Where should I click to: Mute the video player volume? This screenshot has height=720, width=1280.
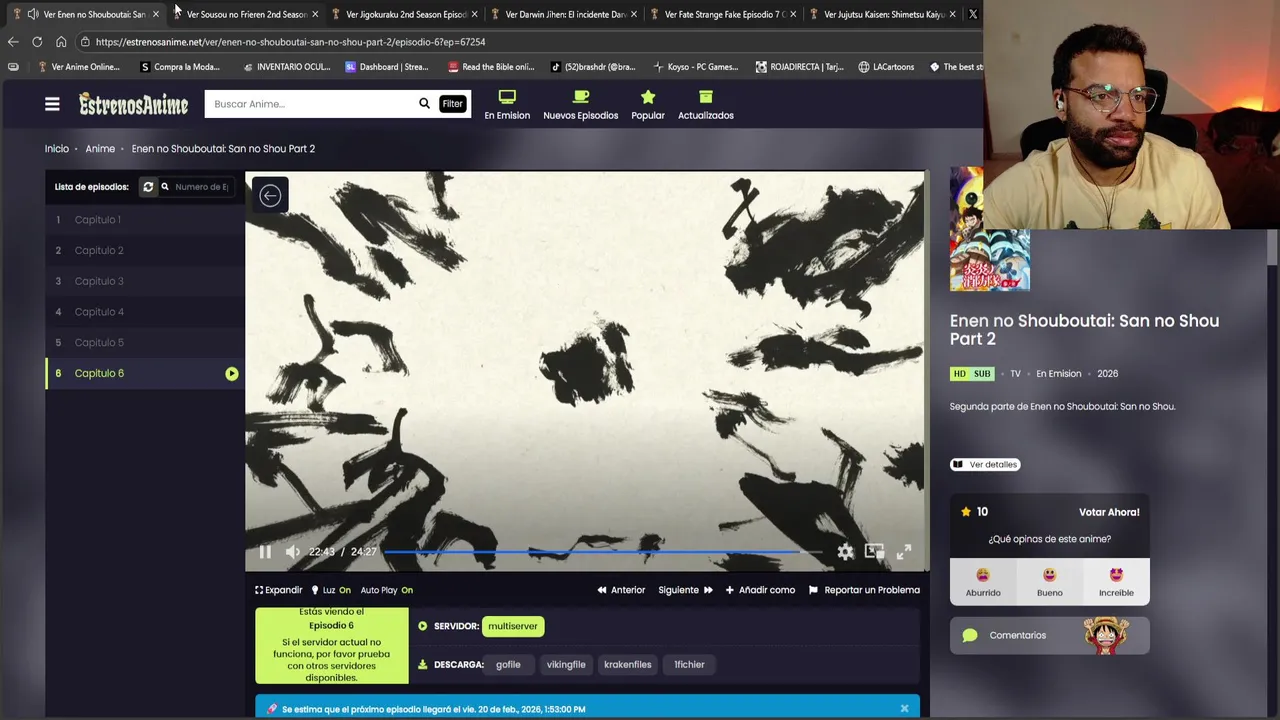(293, 552)
